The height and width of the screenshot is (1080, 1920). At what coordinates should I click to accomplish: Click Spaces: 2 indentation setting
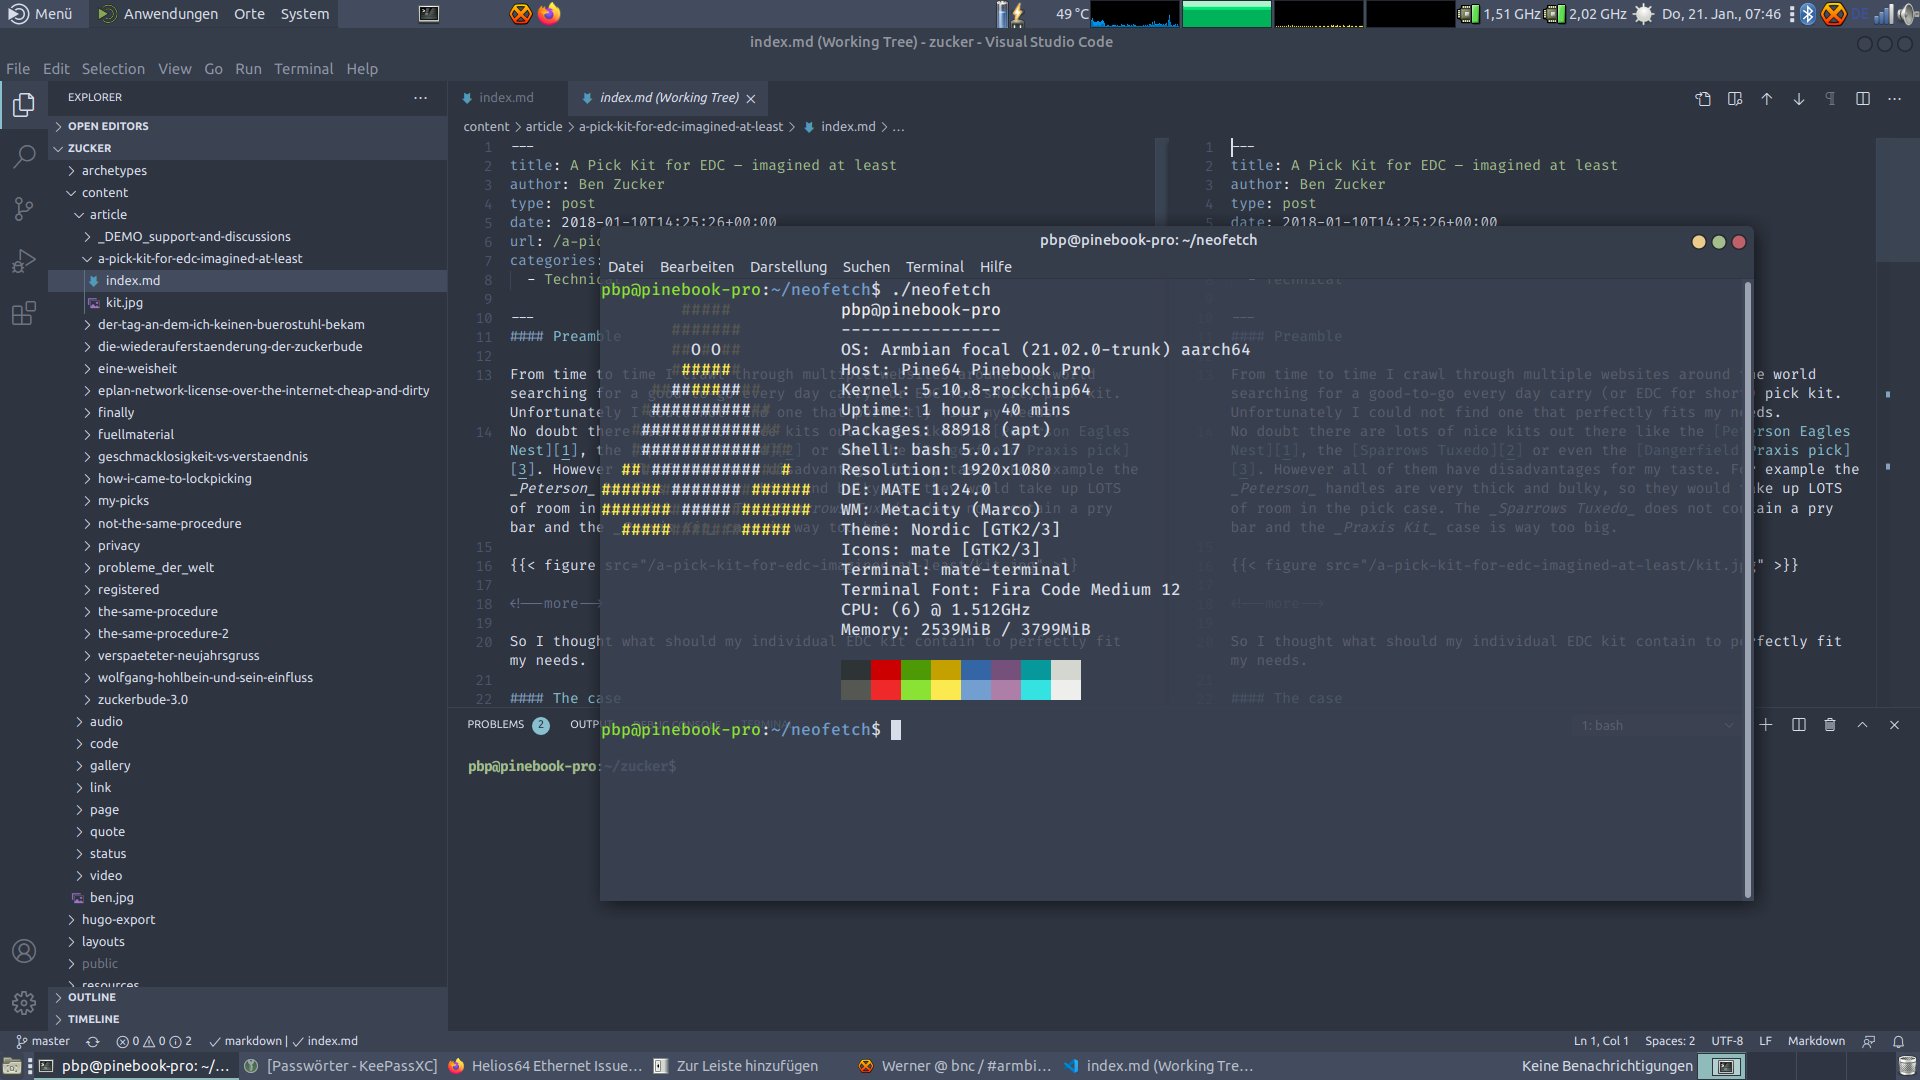pos(1670,1041)
